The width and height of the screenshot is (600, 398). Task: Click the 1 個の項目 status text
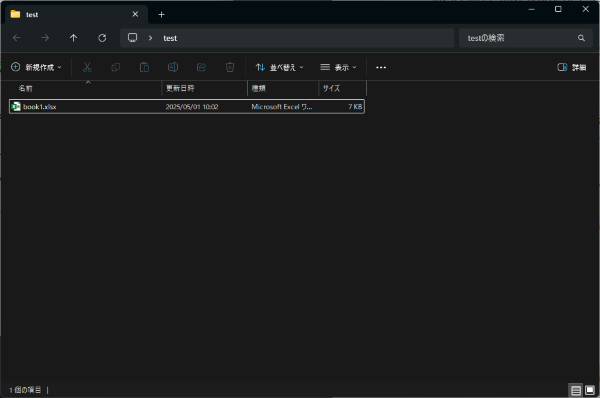(x=25, y=390)
